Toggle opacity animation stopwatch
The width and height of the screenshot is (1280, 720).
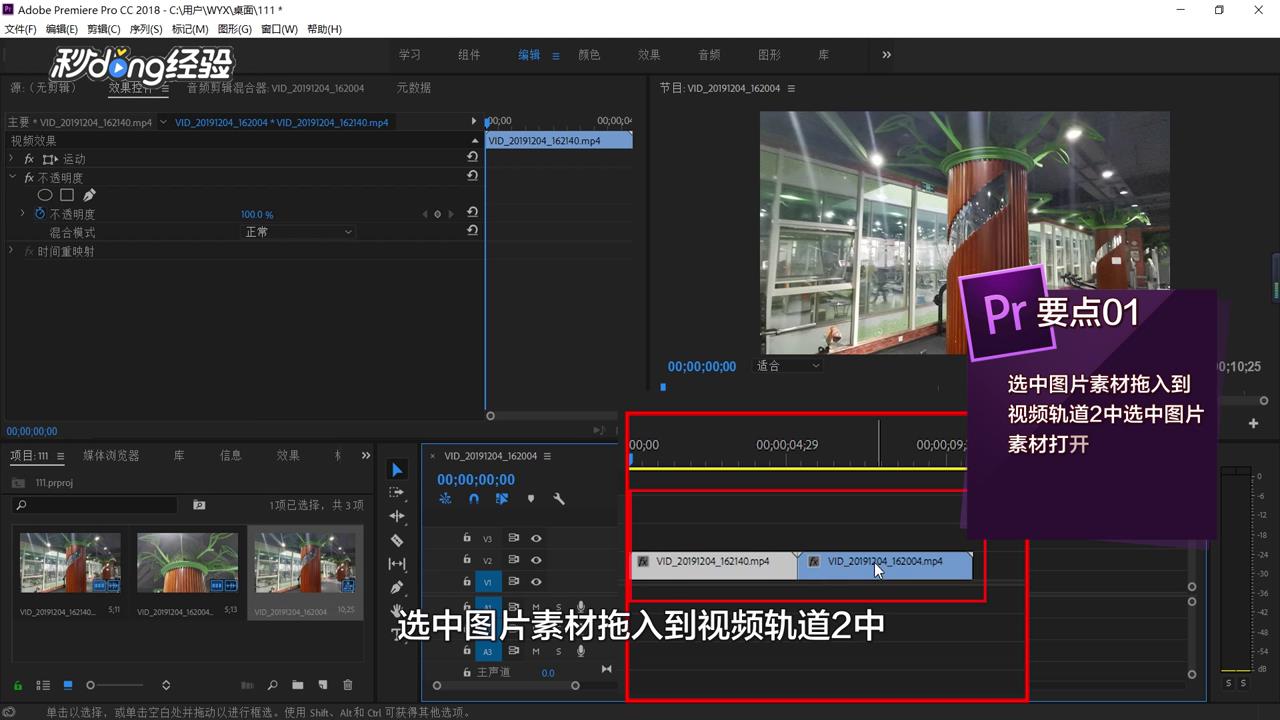point(40,214)
